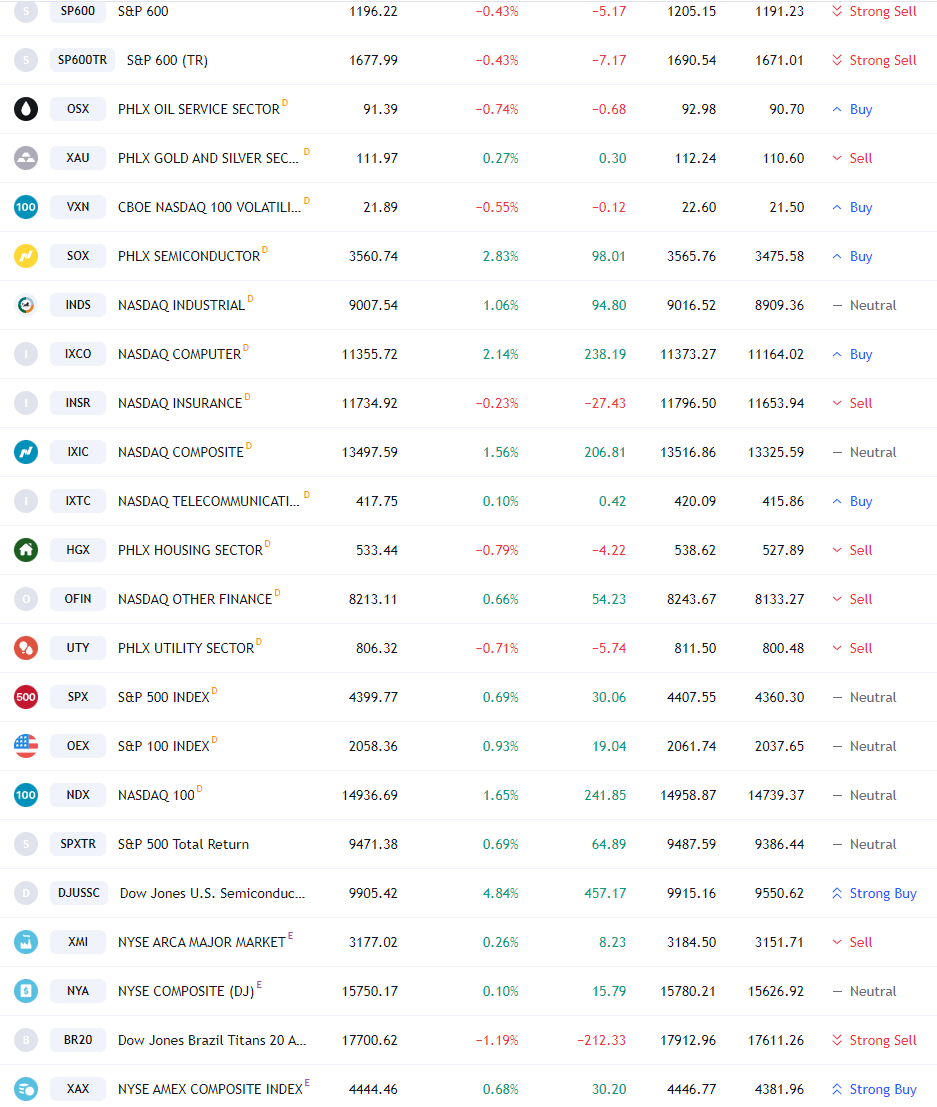Click the HGX green house icon

pos(26,550)
